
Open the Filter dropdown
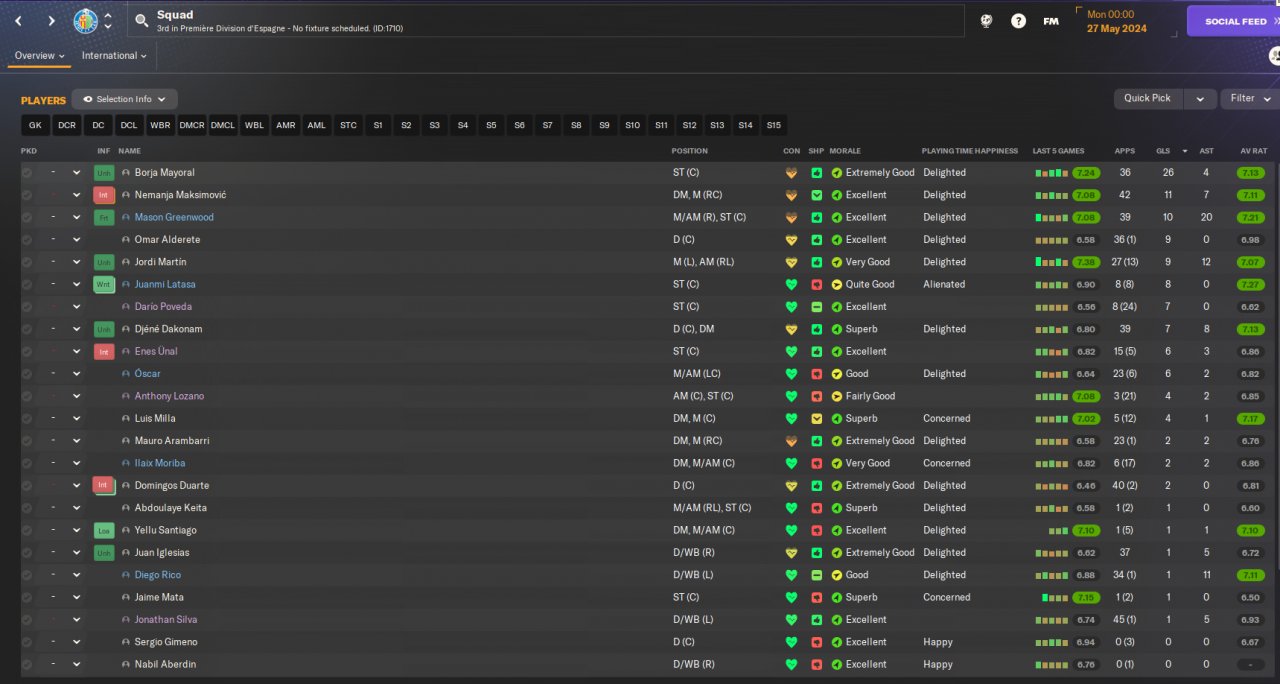[1250, 98]
